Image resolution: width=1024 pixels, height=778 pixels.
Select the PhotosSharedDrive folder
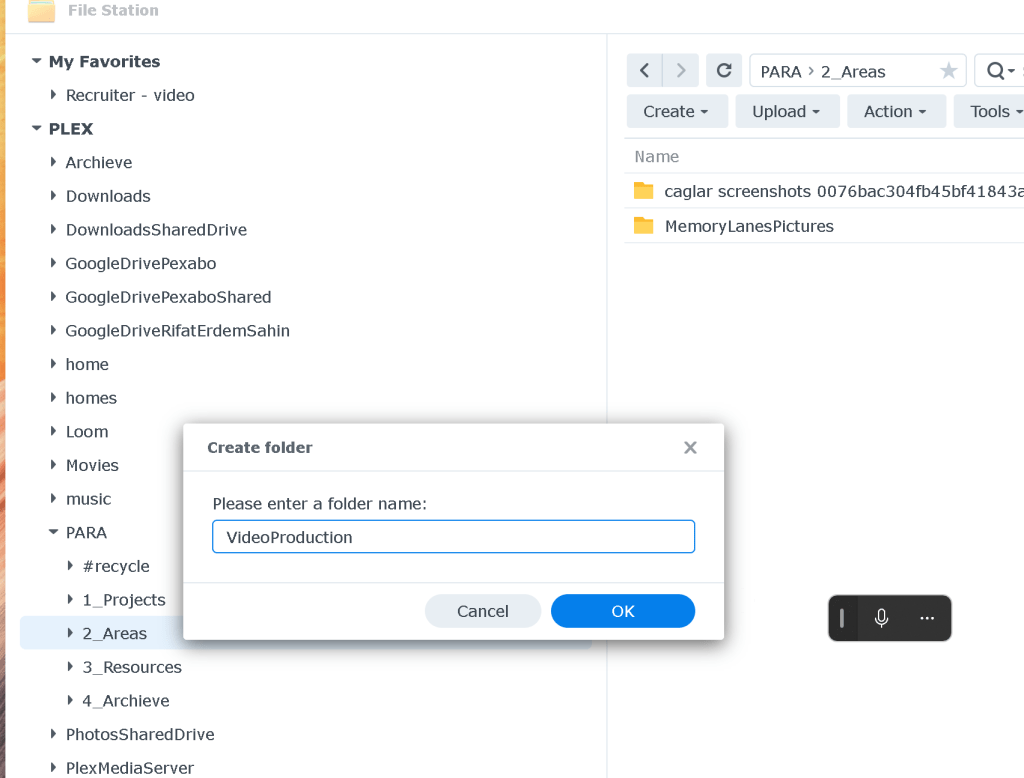140,734
